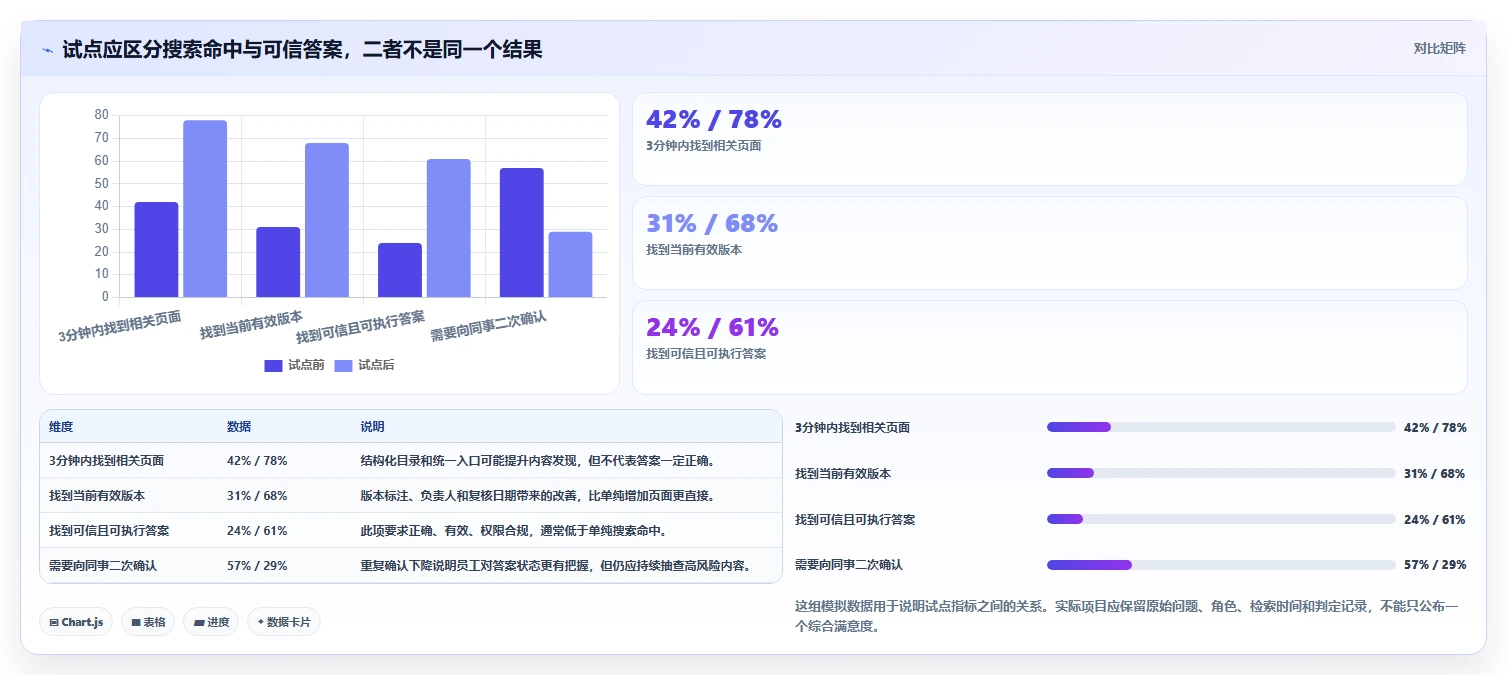Viewport: 1507px width, 675px height.
Task: Click table cell 3分钟内找到相关页面
Action: 106,461
